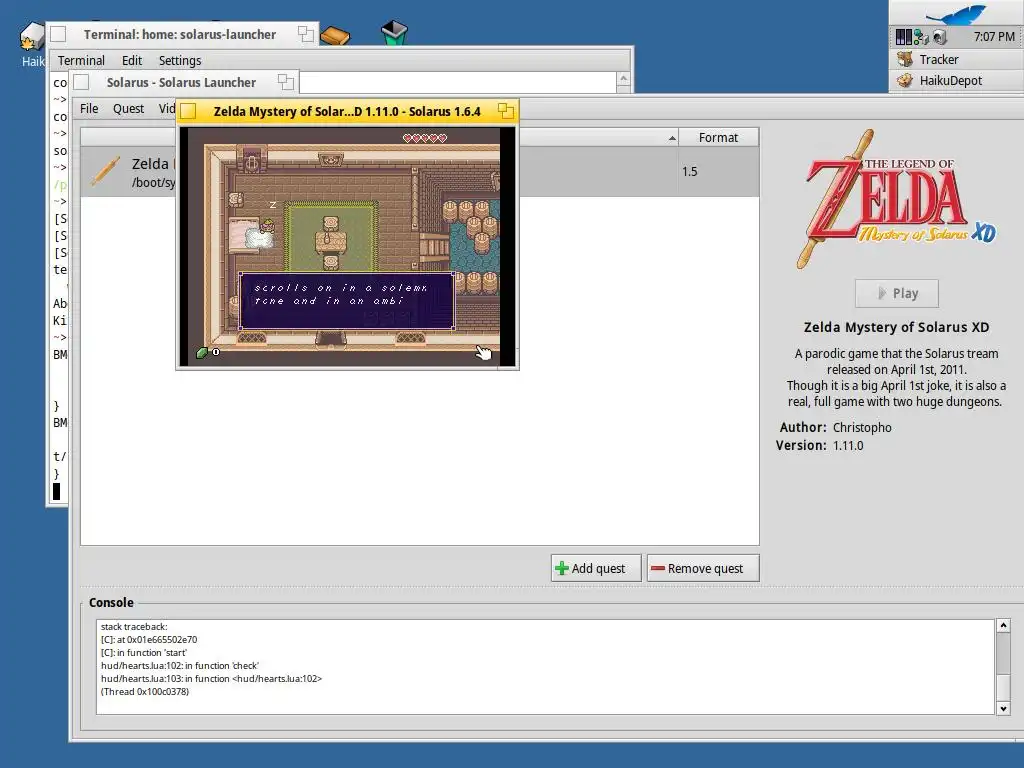1024x768 pixels.
Task: Click the rupee counter icon in game
Action: (x=202, y=353)
